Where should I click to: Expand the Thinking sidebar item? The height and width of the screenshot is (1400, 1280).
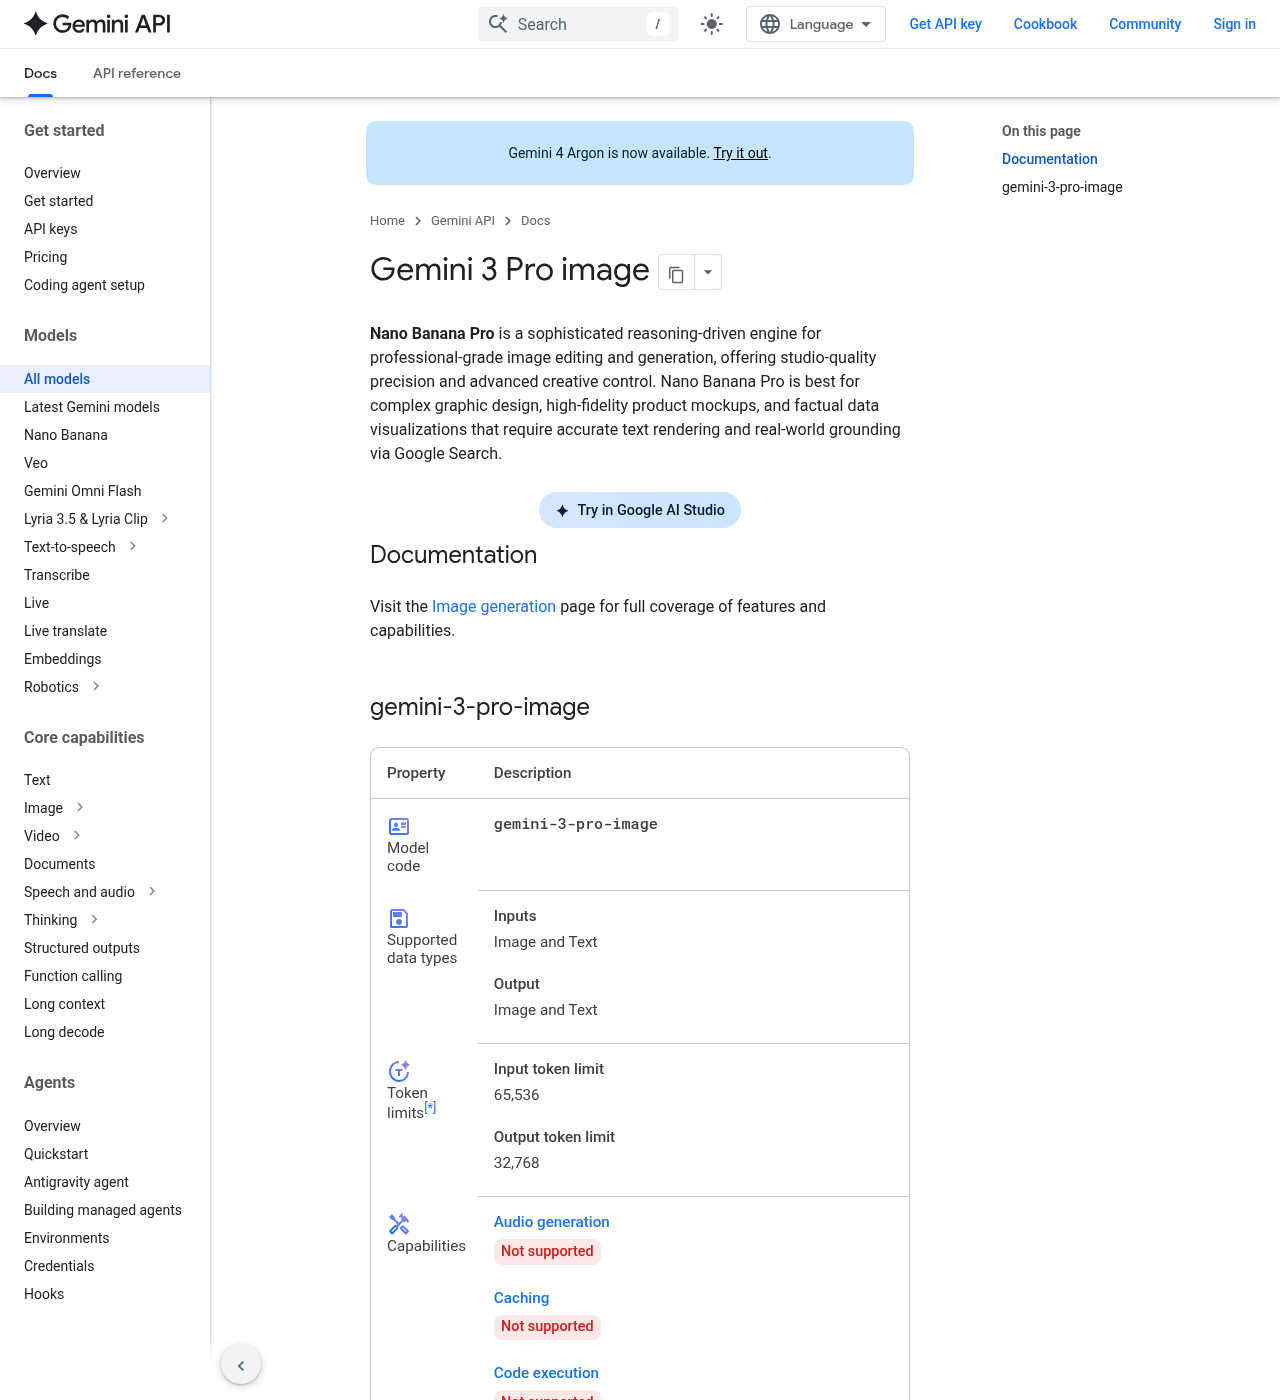[94, 919]
